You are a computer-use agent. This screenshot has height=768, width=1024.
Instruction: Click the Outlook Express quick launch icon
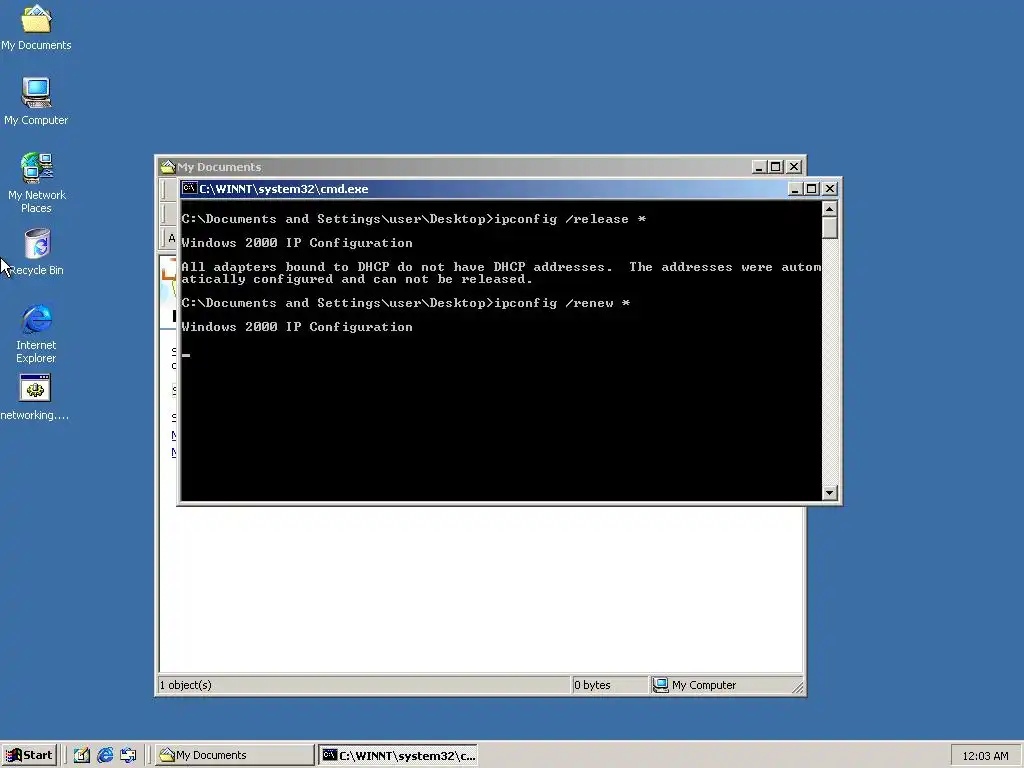pos(129,755)
